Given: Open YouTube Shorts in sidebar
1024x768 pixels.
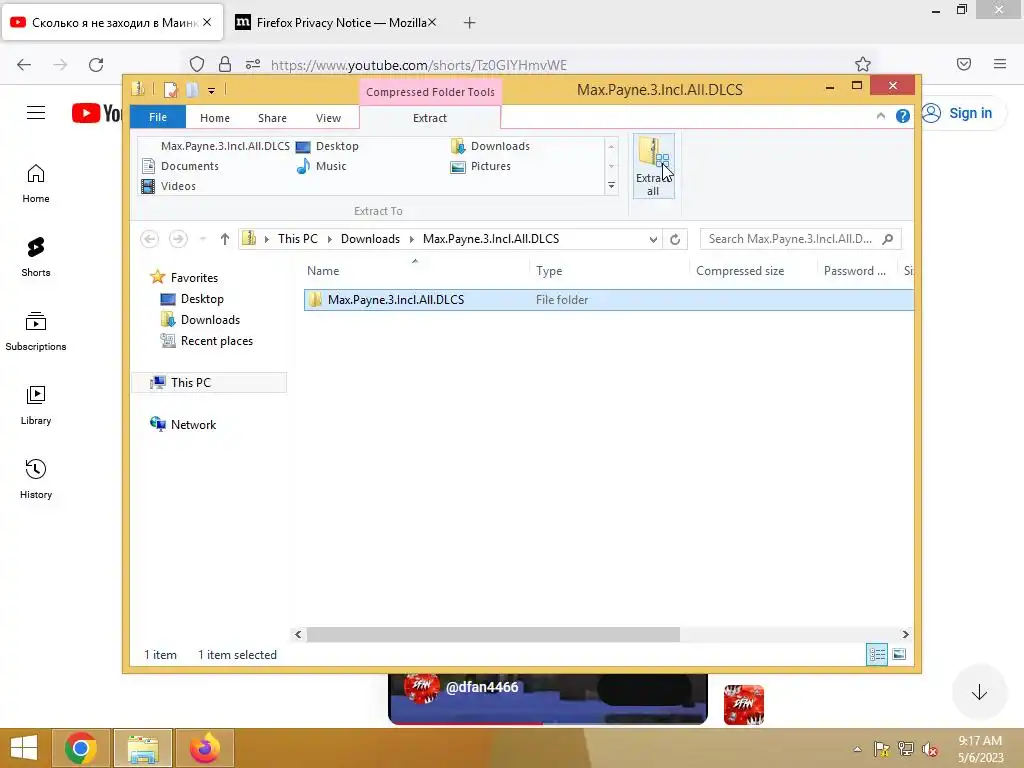Looking at the screenshot, I should (36, 257).
